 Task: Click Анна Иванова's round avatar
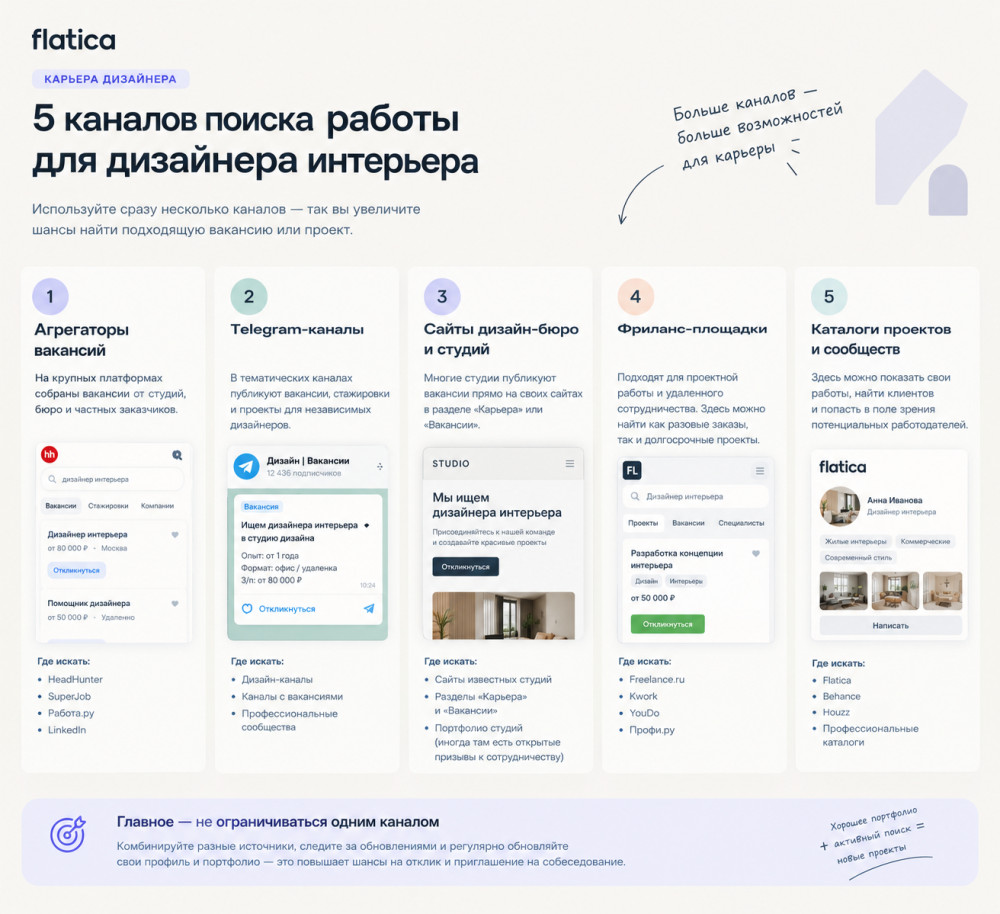[x=840, y=506]
